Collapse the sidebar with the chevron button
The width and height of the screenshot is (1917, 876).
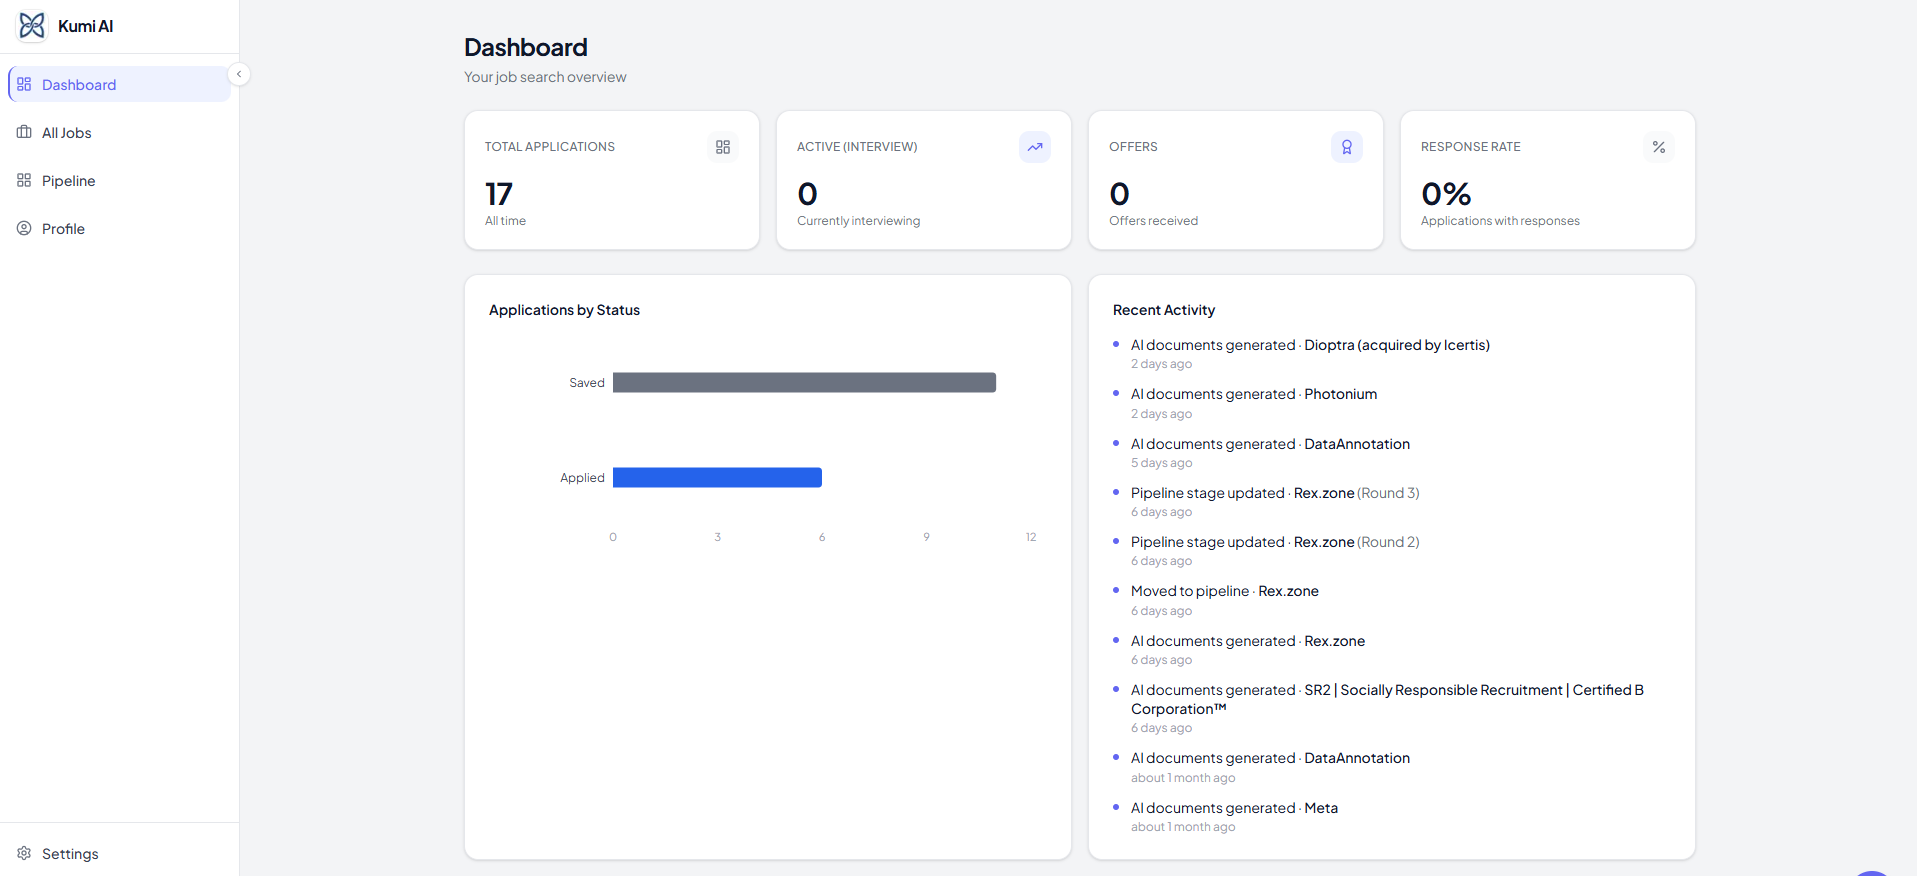coord(239,74)
